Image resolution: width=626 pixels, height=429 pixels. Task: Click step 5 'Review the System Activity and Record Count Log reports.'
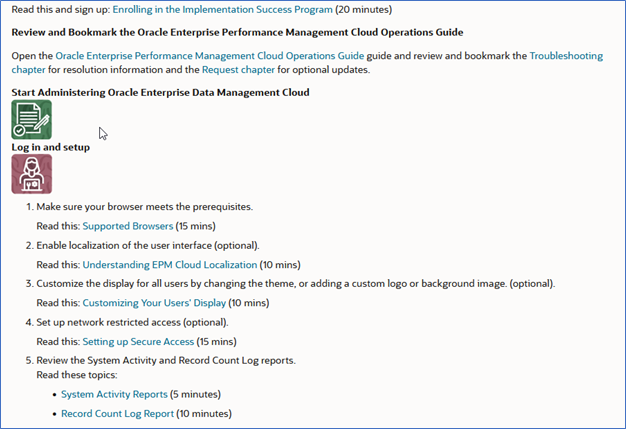[166, 360]
